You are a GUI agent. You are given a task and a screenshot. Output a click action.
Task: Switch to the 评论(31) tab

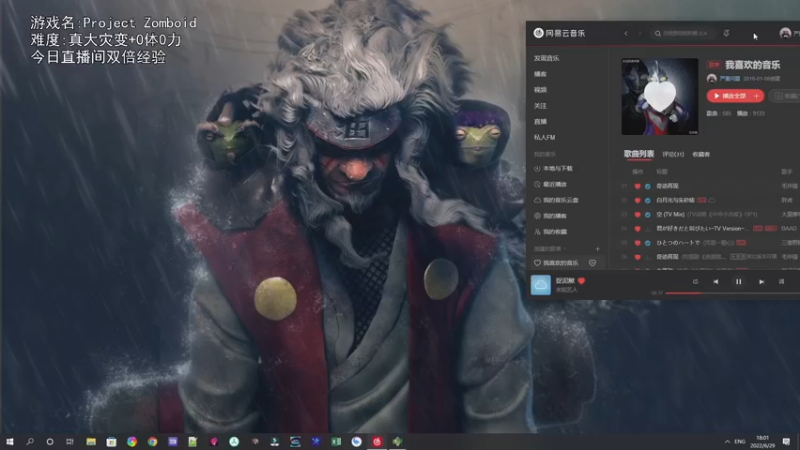point(673,154)
